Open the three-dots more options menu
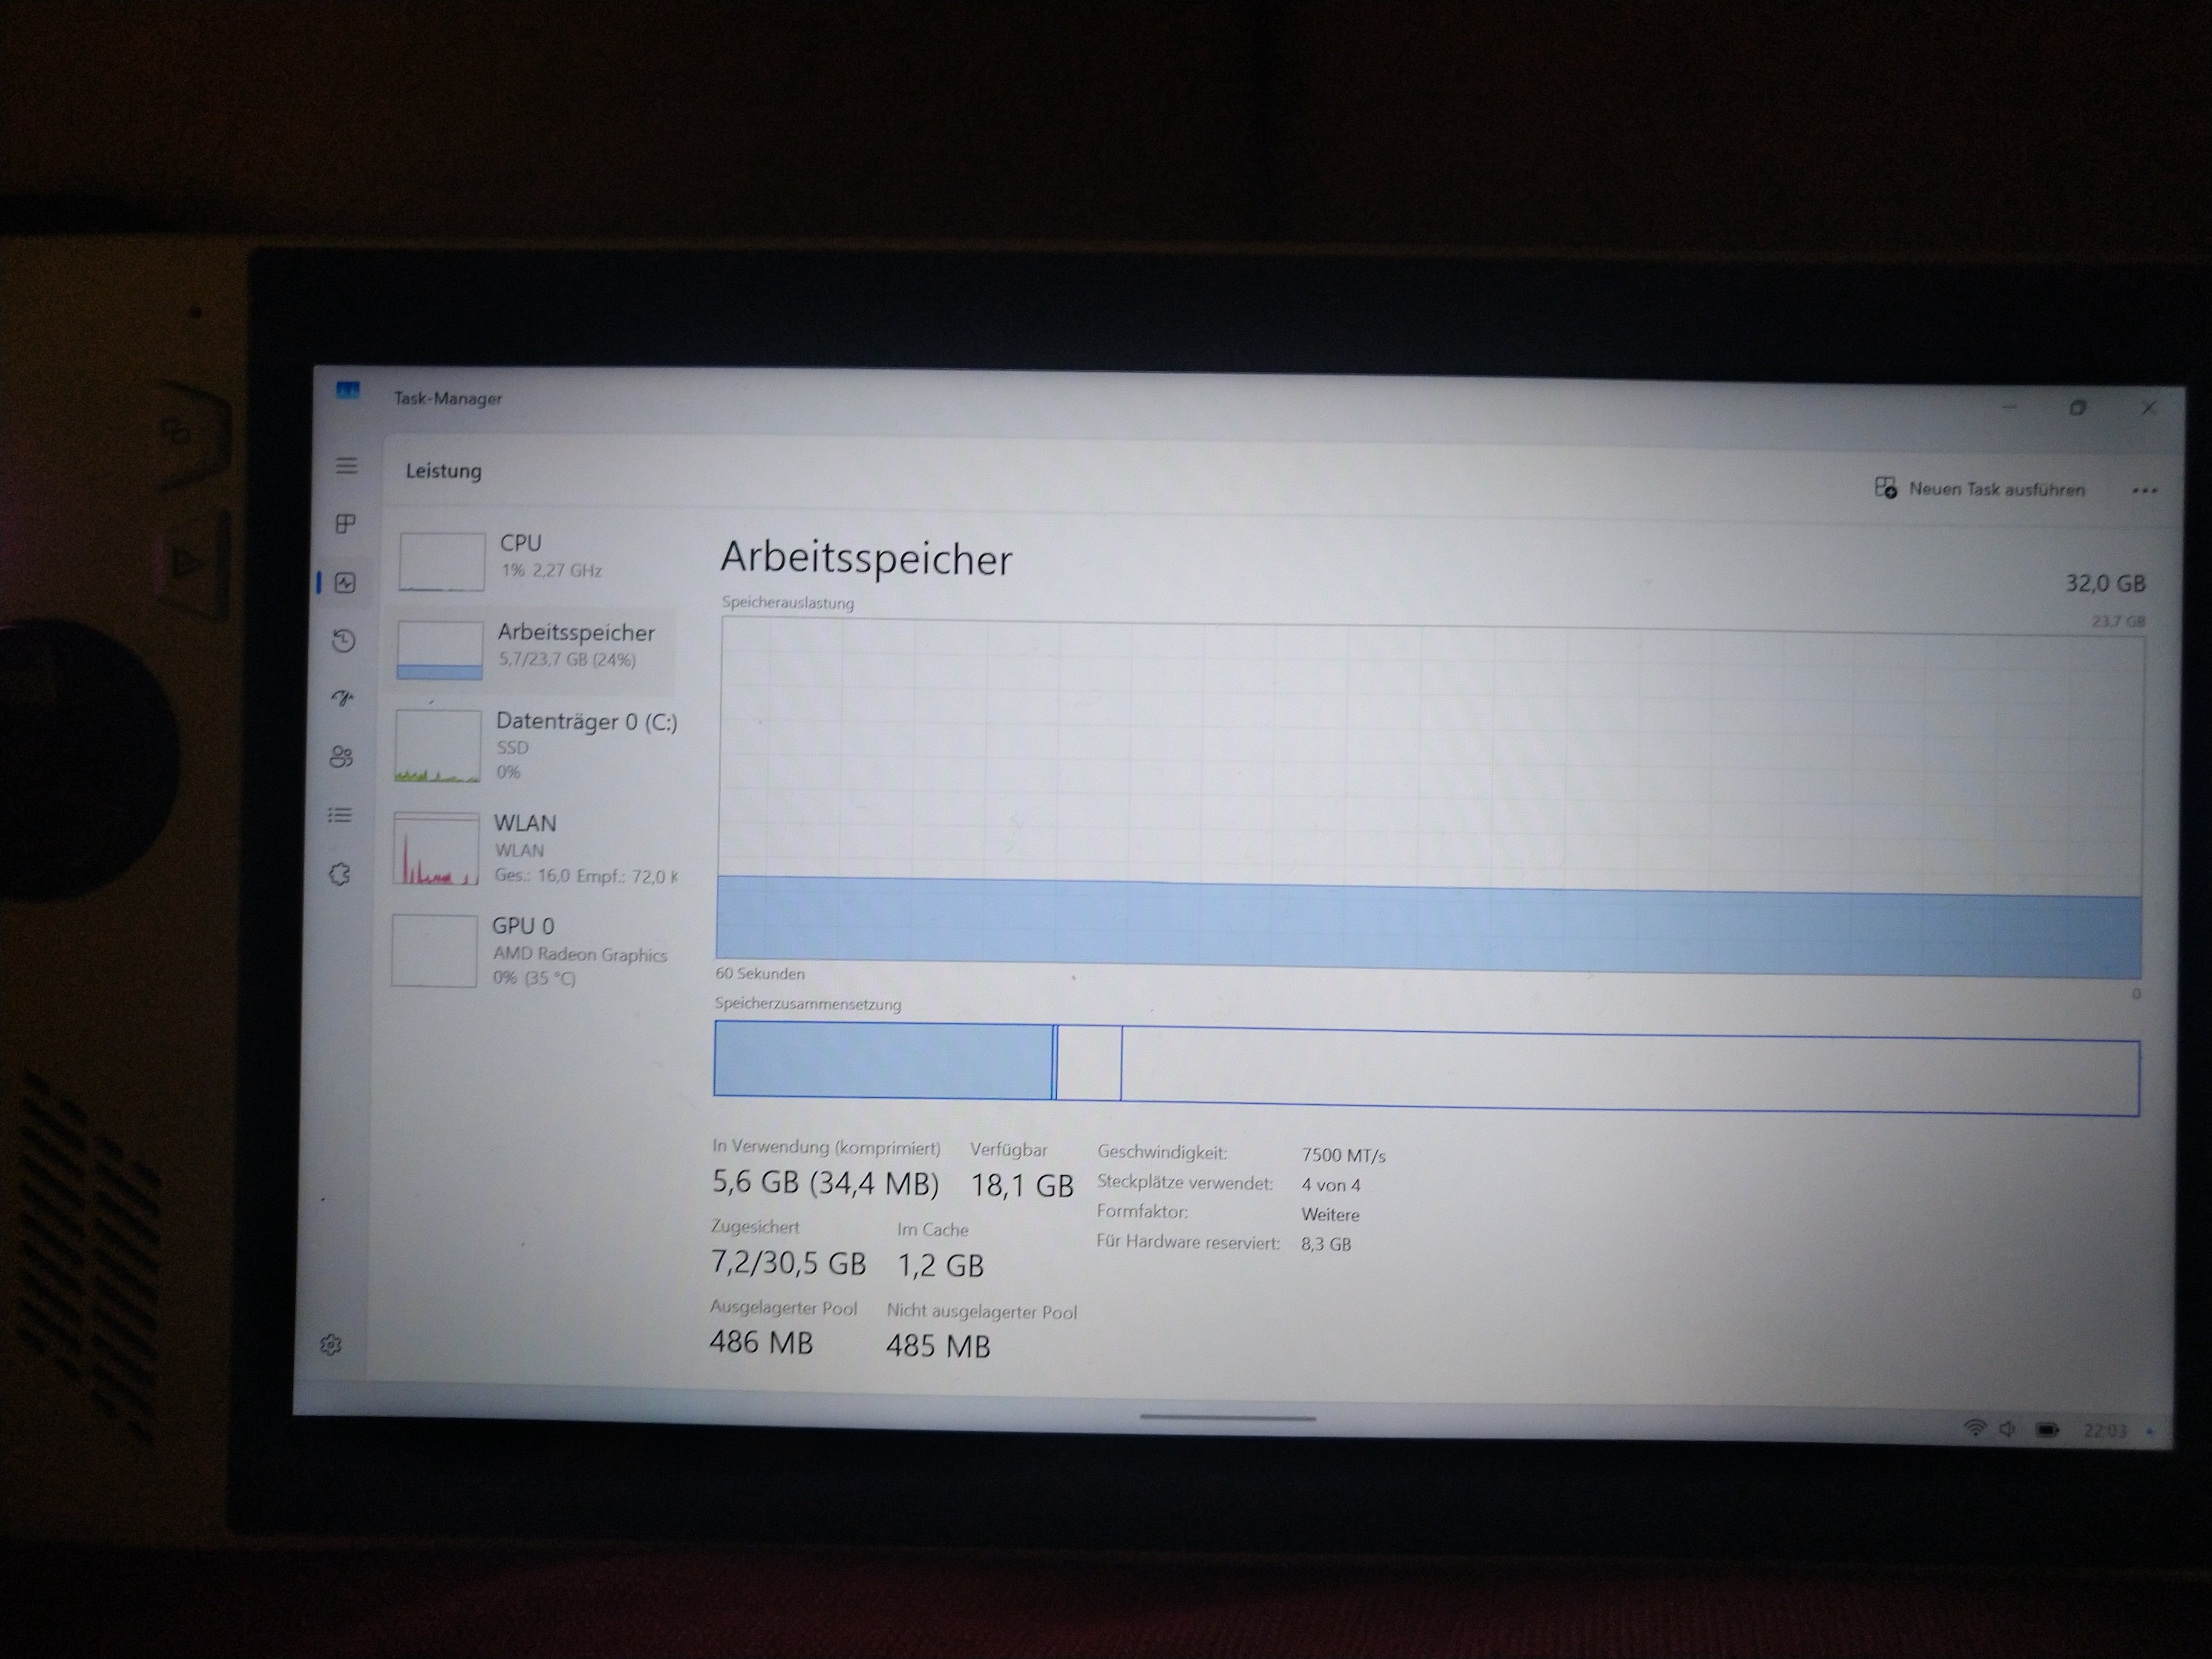This screenshot has width=2212, height=1659. 2144,491
